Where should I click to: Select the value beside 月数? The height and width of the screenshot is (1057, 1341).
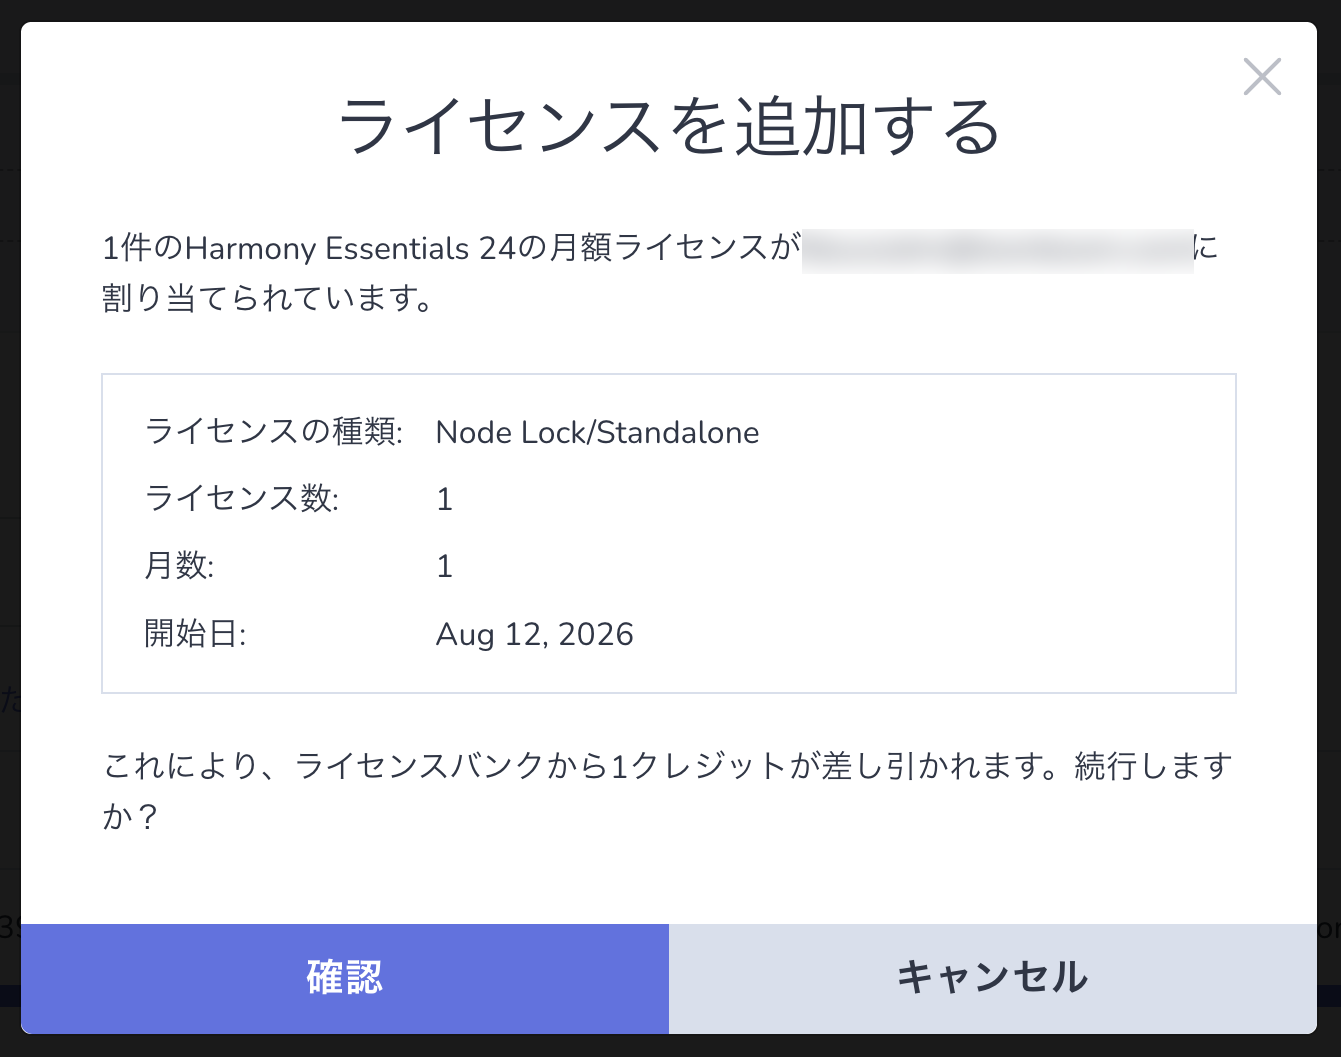[445, 567]
